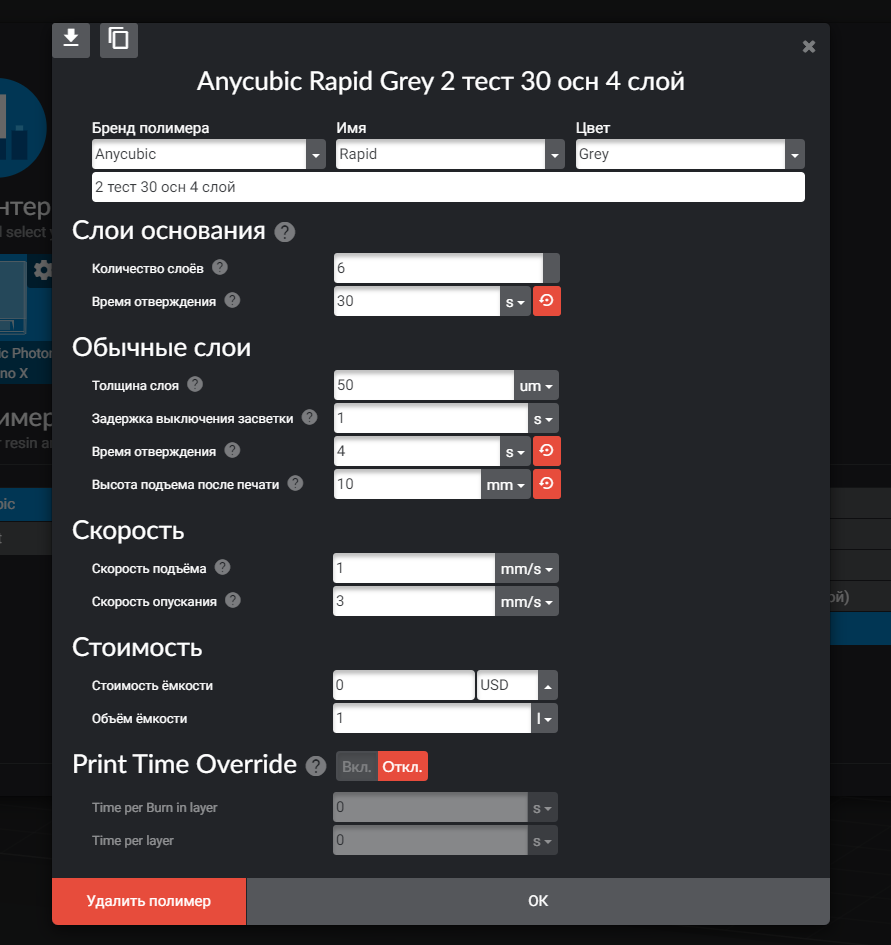
Task: Select Откл. for Print Time Override
Action: coord(403,767)
